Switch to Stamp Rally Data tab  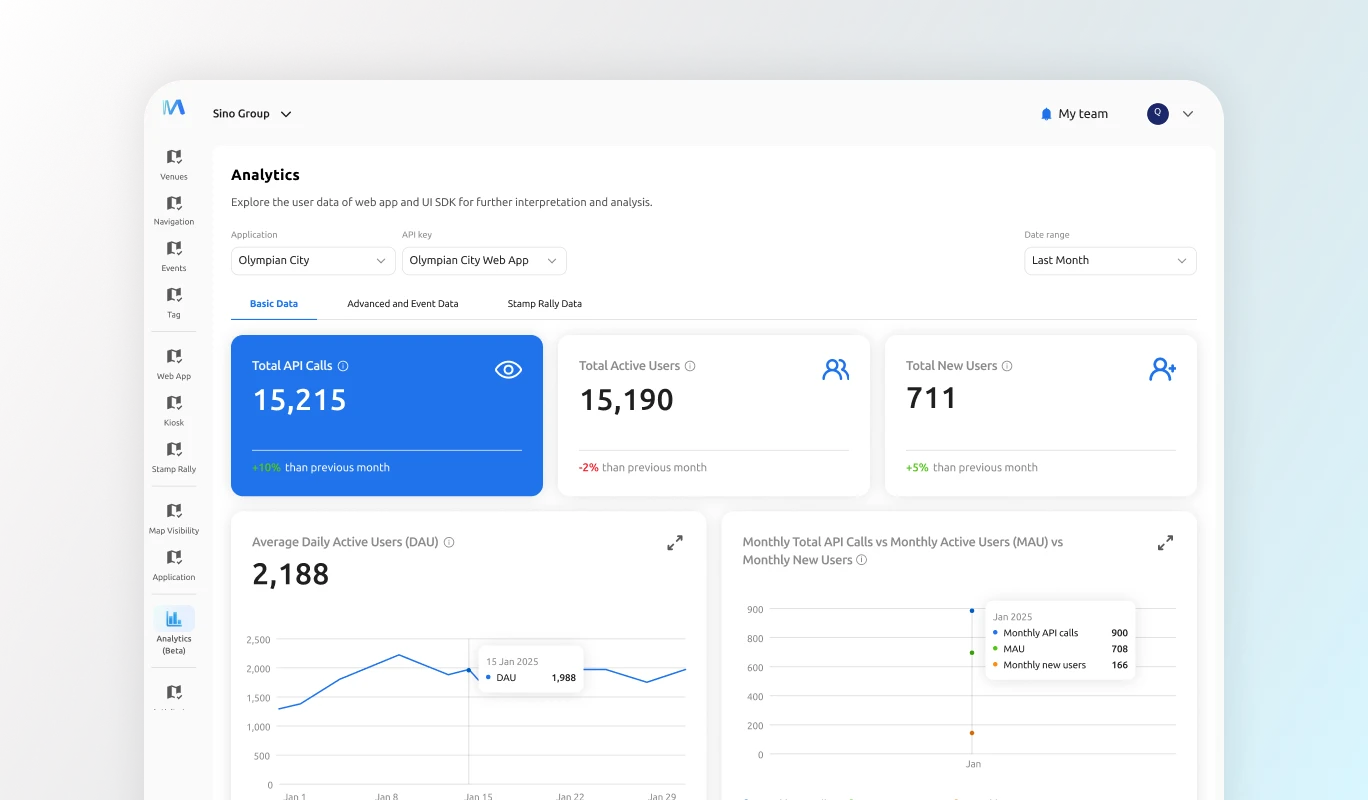545,303
